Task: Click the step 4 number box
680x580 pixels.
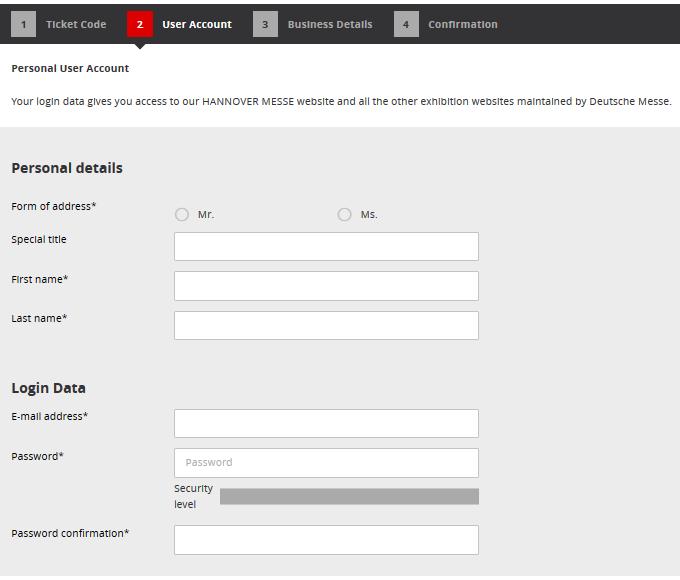Action: (406, 24)
